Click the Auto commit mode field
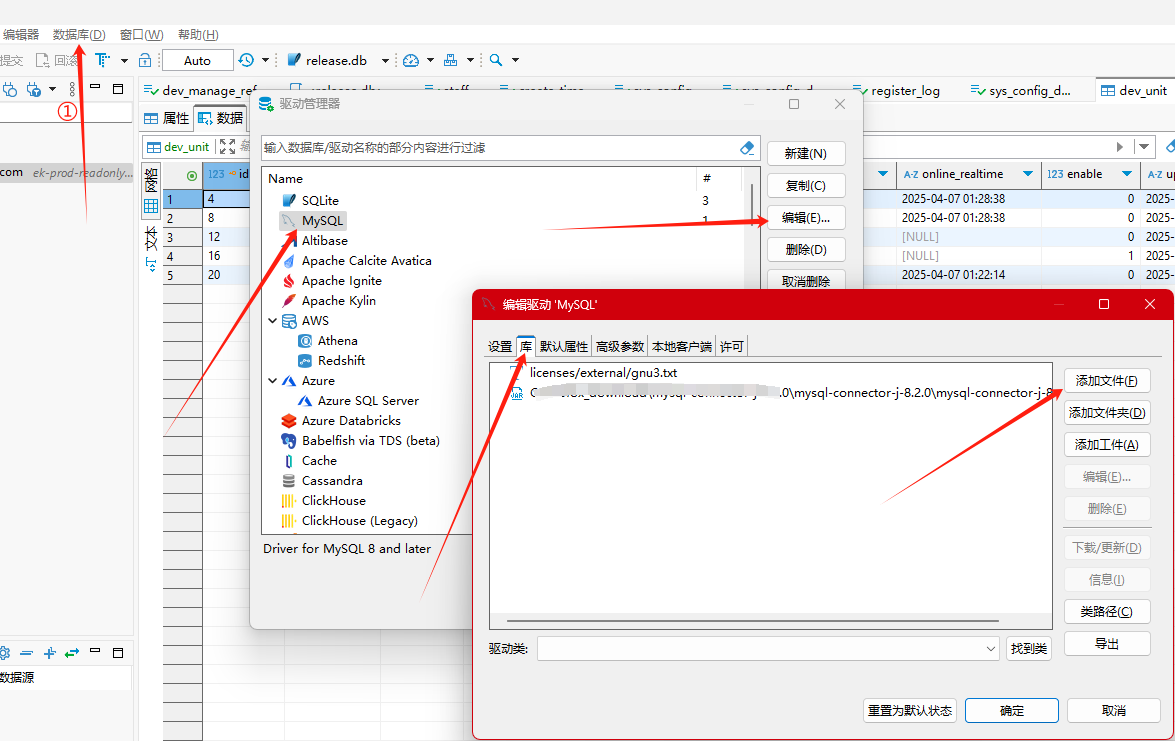The width and height of the screenshot is (1175, 741). click(197, 61)
